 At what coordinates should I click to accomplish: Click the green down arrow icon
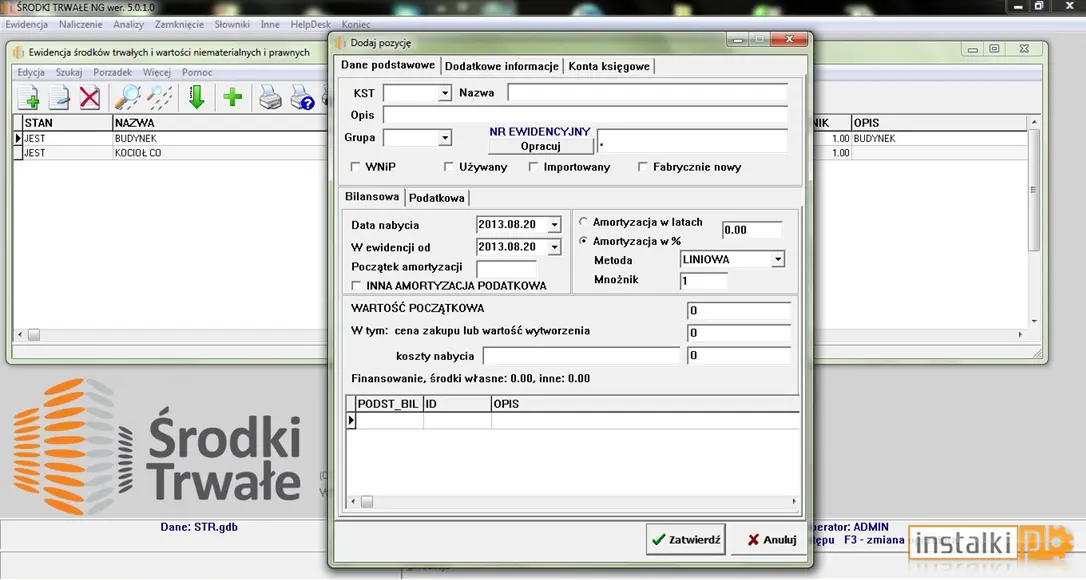pos(197,98)
